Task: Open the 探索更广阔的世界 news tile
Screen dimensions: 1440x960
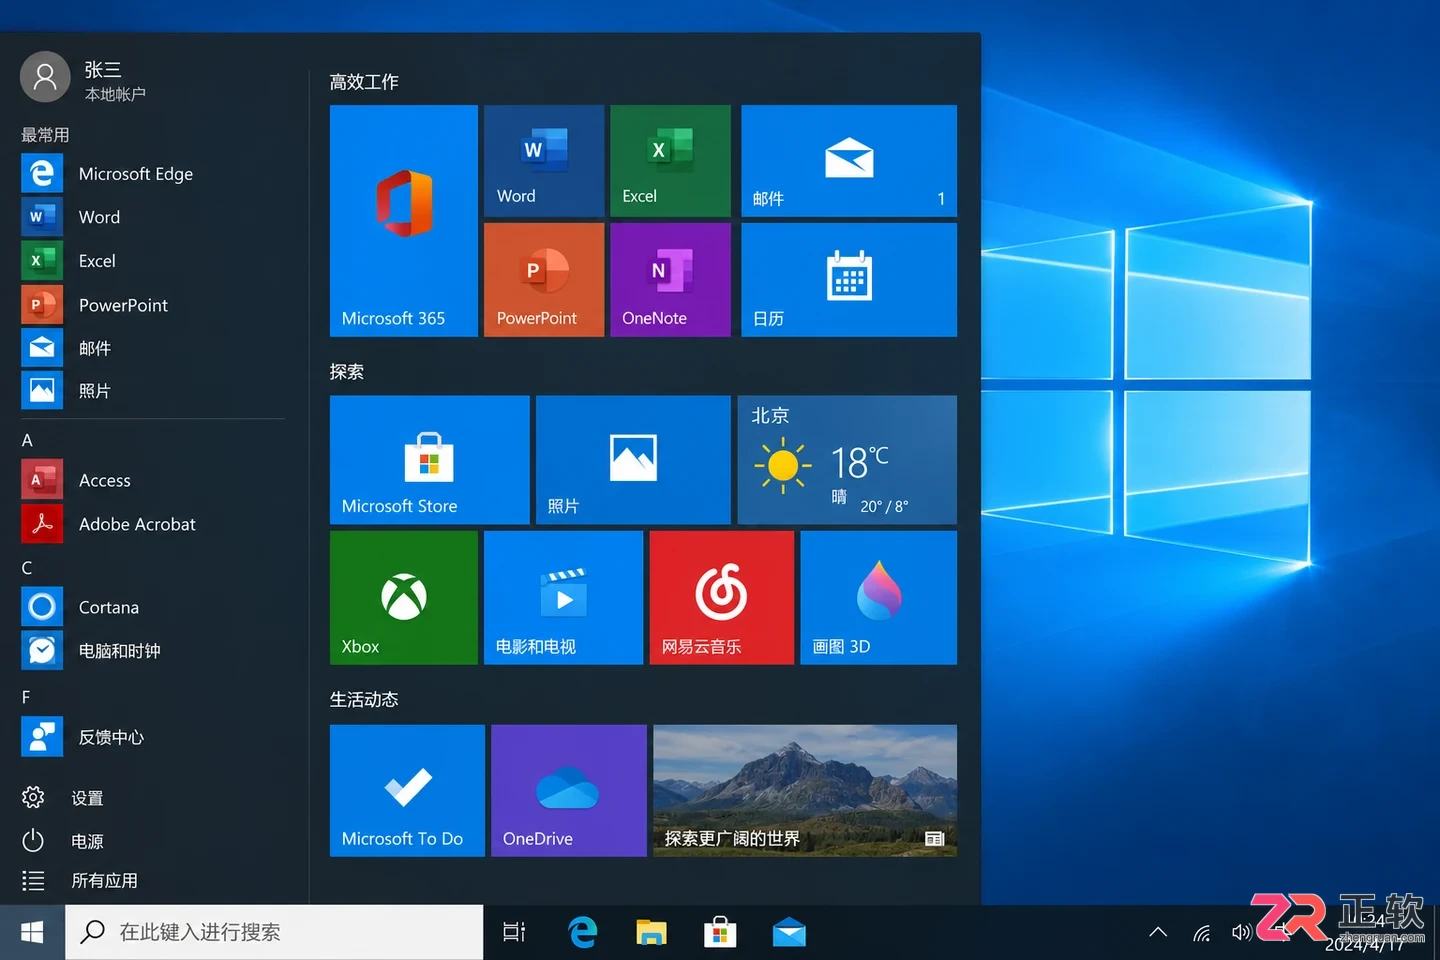Action: tap(805, 790)
